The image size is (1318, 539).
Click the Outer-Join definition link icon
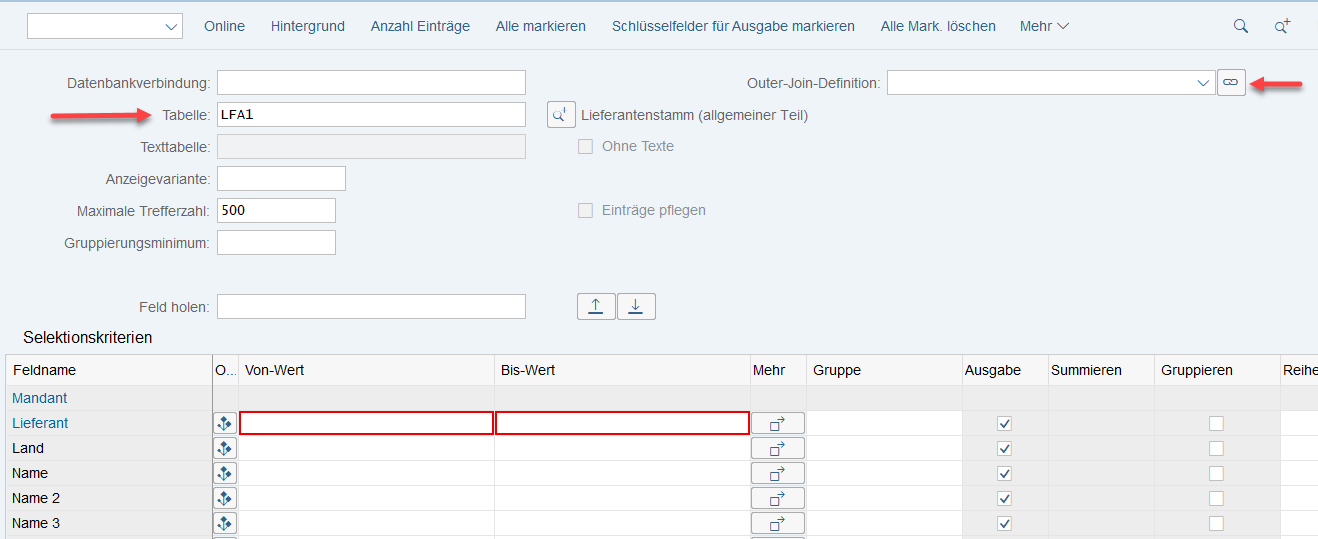click(x=1231, y=83)
